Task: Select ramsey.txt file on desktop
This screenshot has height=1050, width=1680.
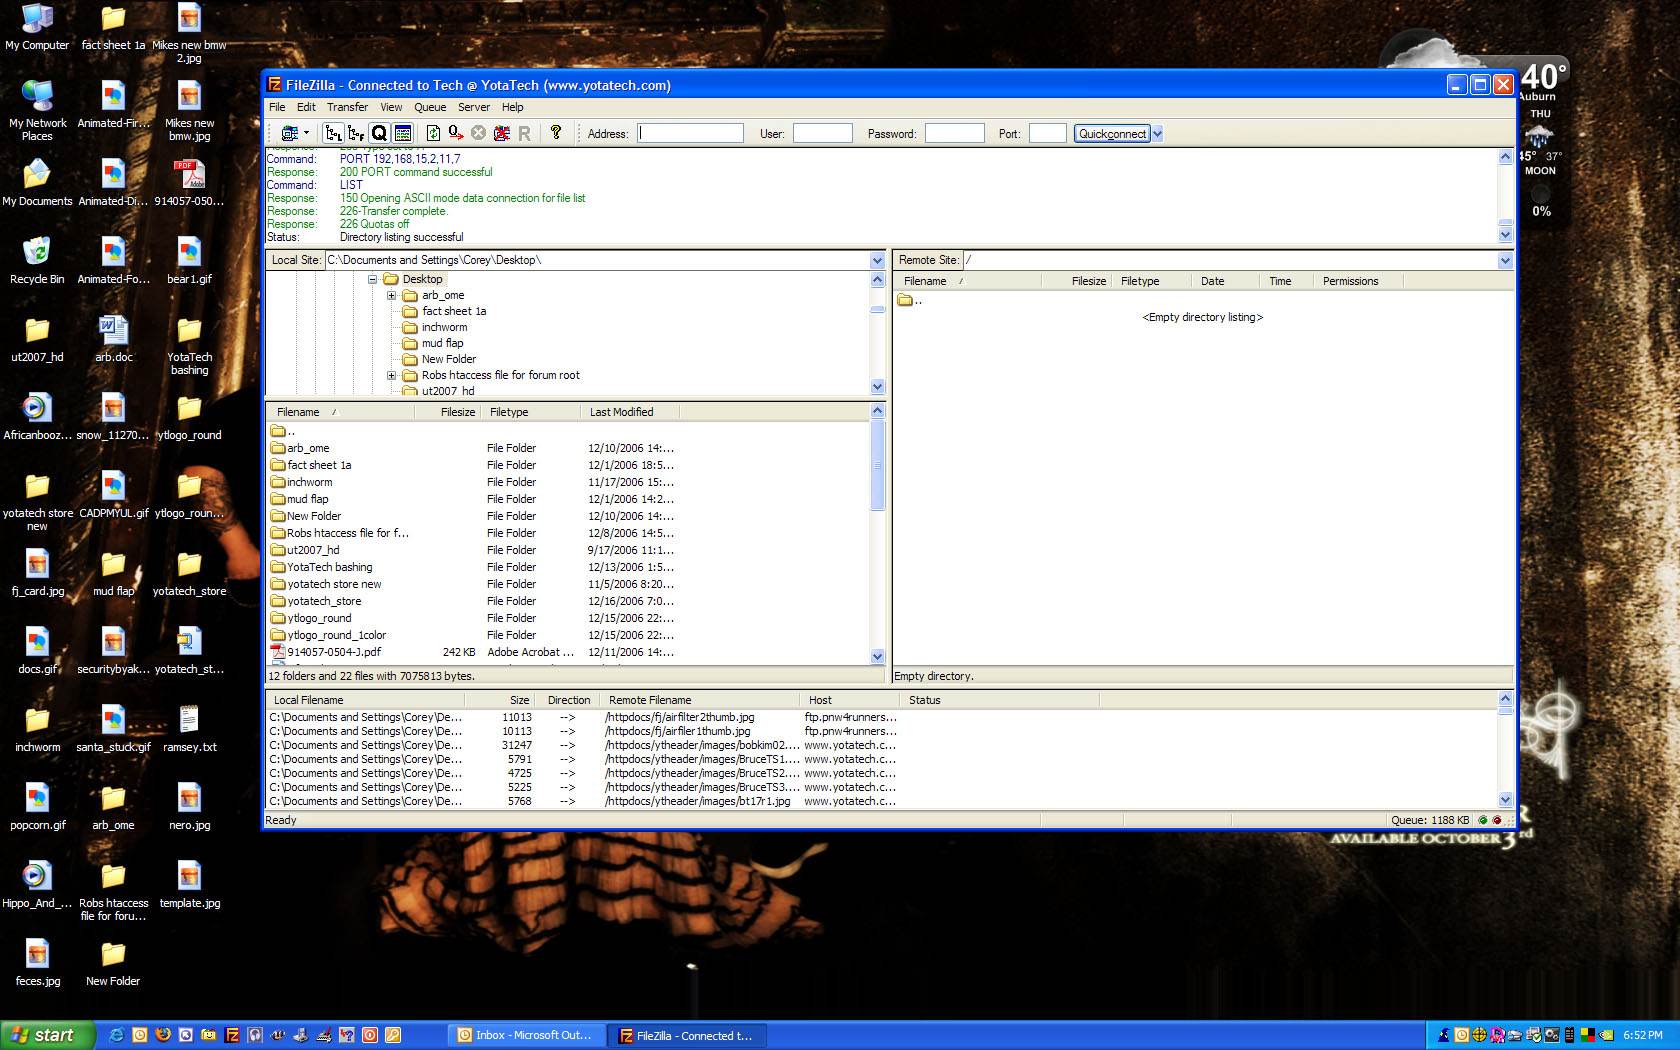Action: pos(189,729)
